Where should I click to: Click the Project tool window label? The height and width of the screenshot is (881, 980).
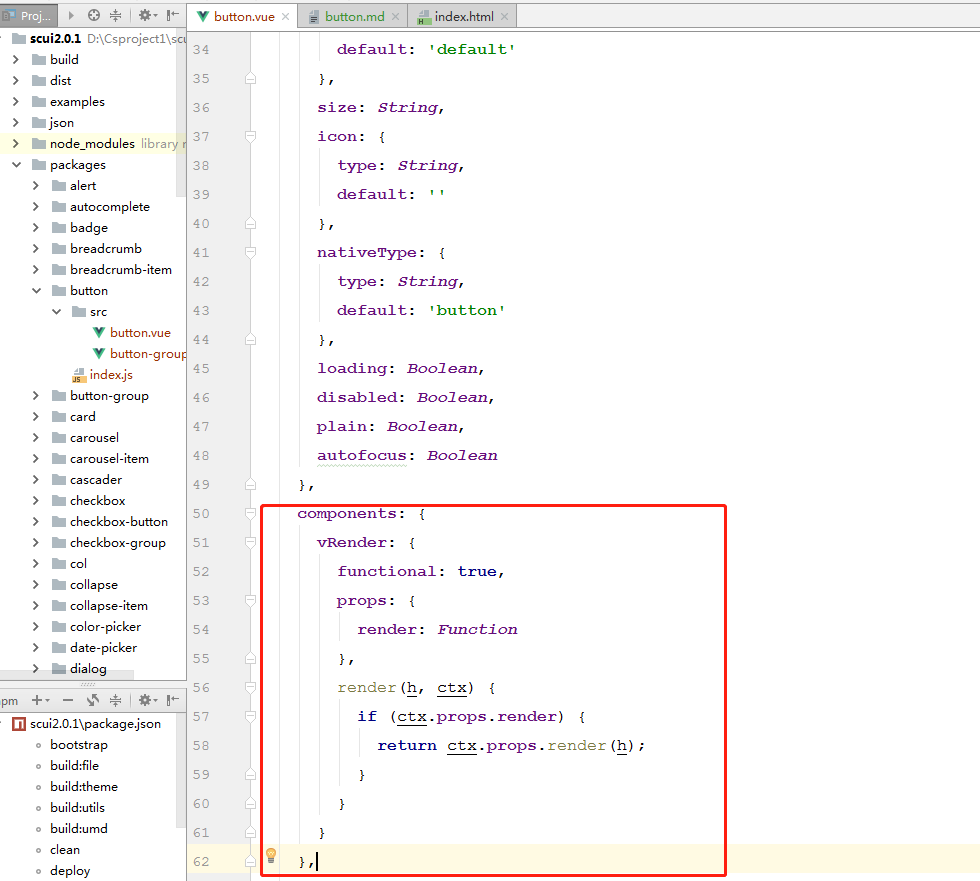pos(29,16)
